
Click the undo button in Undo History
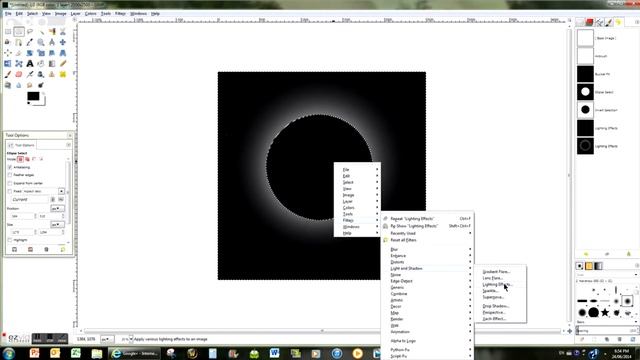(586, 254)
